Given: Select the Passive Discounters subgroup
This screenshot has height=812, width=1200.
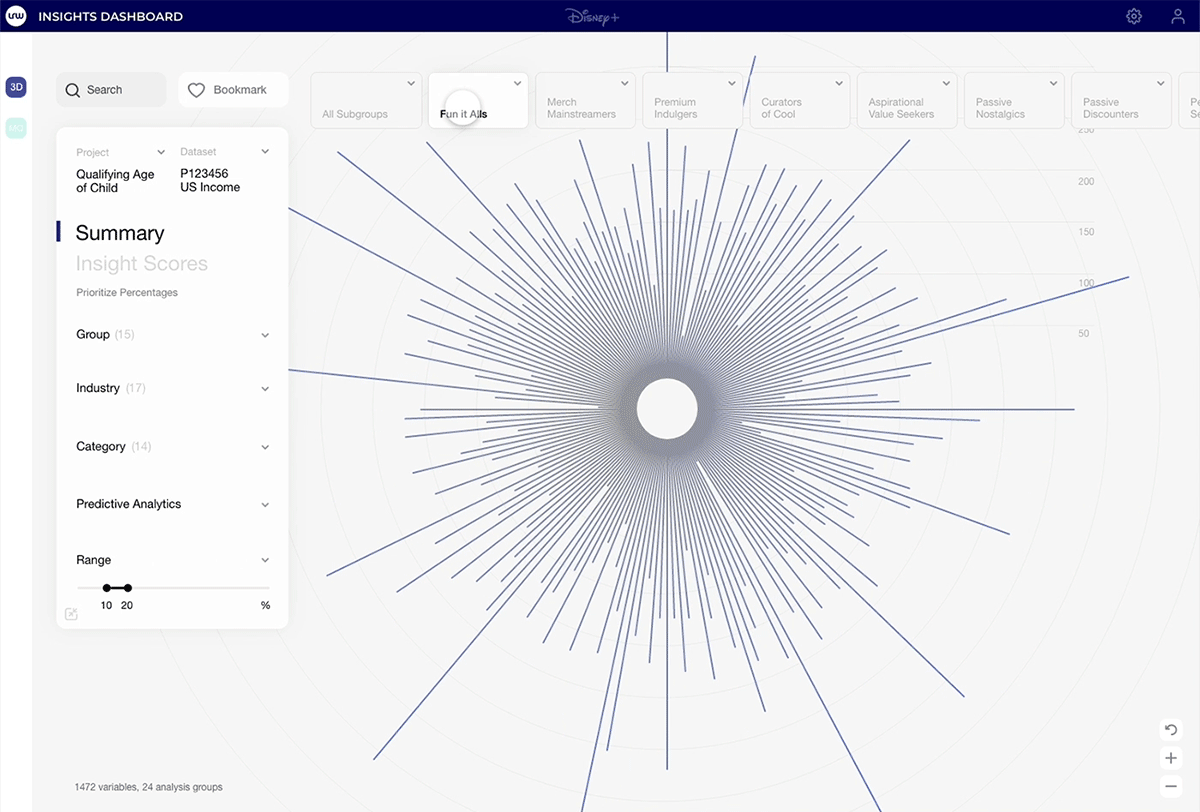Looking at the screenshot, I should coord(1121,100).
